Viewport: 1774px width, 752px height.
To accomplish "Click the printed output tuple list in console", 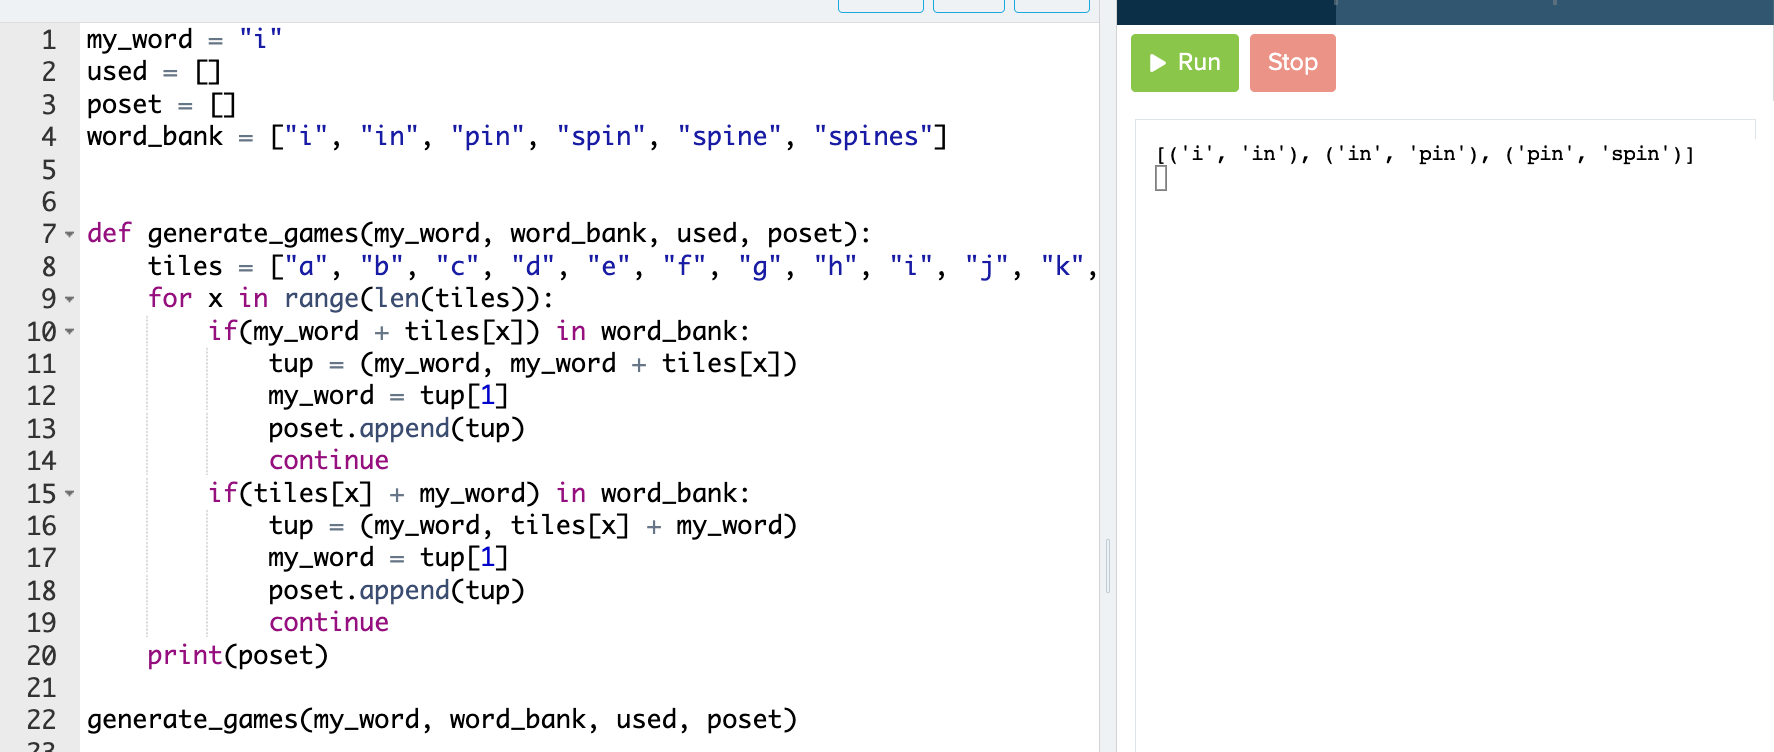I will tap(1425, 154).
